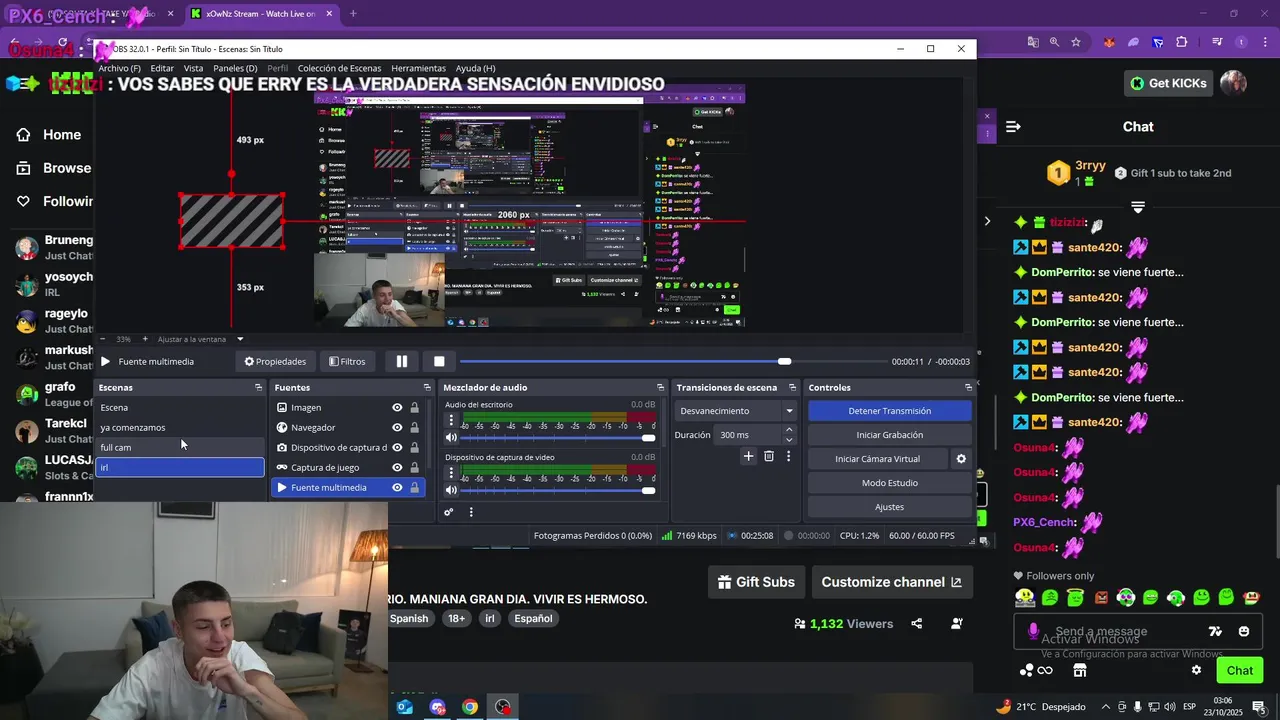Viewport: 1280px width, 720px height.
Task: Select the Imagen source row
Action: coord(348,407)
